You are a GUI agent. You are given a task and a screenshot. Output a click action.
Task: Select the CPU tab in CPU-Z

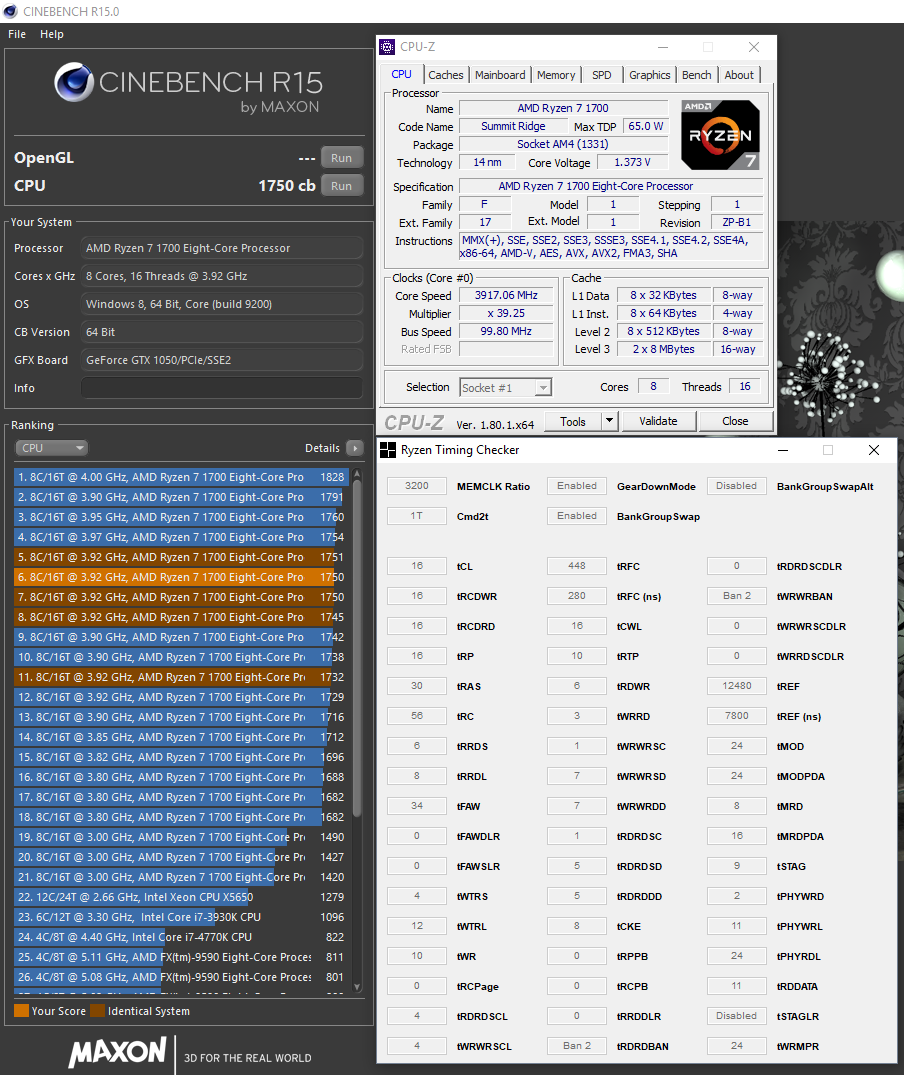402,74
